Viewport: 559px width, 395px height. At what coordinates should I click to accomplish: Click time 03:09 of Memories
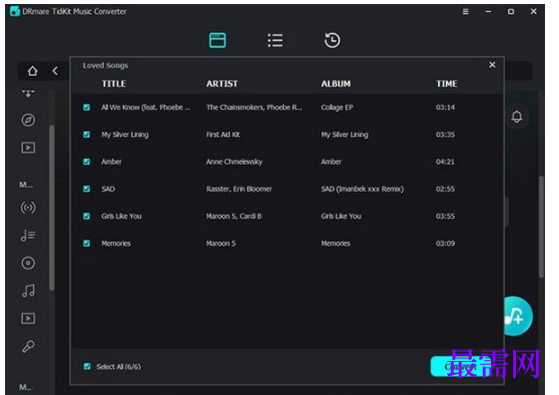coord(445,243)
